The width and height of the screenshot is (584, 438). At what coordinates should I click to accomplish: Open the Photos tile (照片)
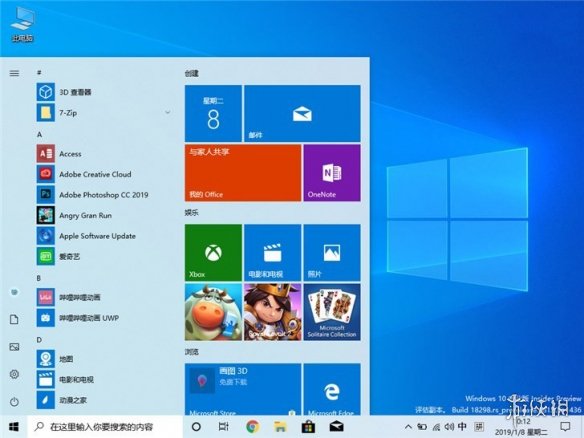[332, 253]
